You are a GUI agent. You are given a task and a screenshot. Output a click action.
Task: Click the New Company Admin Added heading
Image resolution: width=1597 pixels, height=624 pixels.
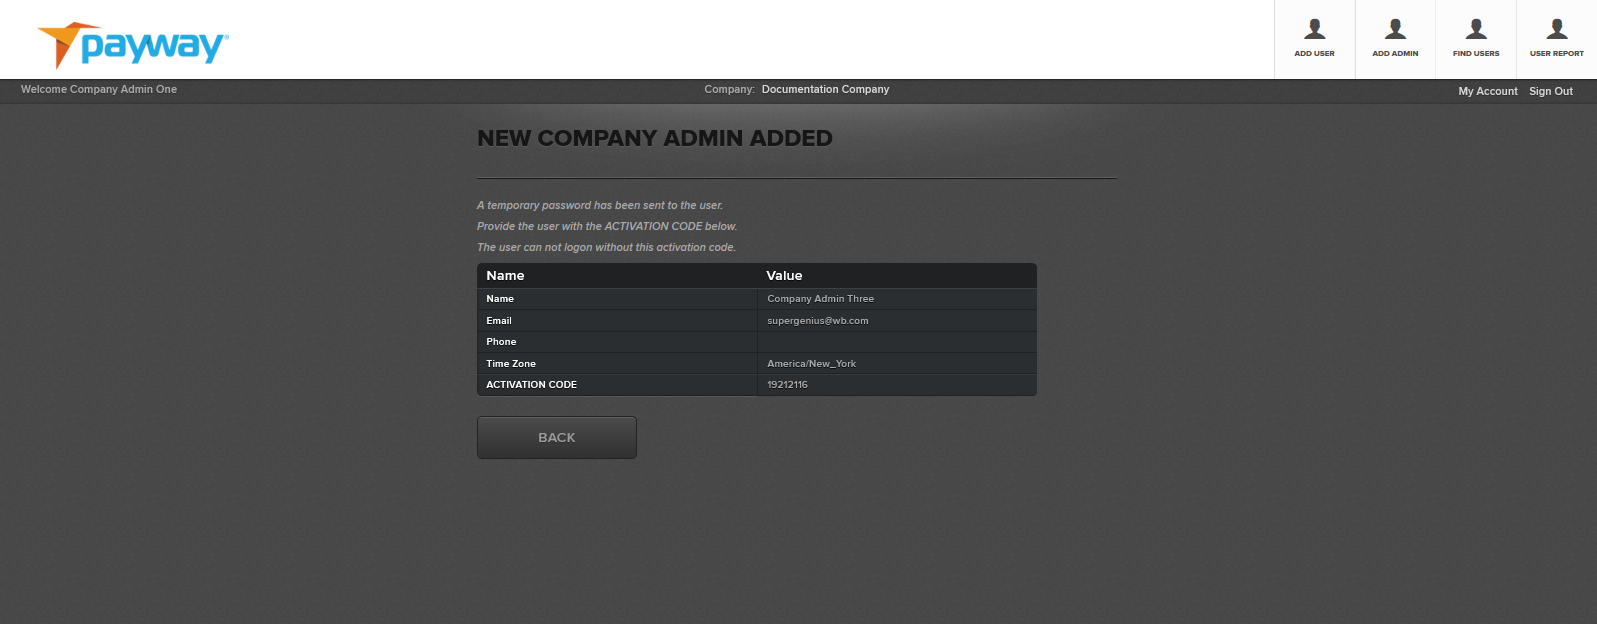[654, 139]
